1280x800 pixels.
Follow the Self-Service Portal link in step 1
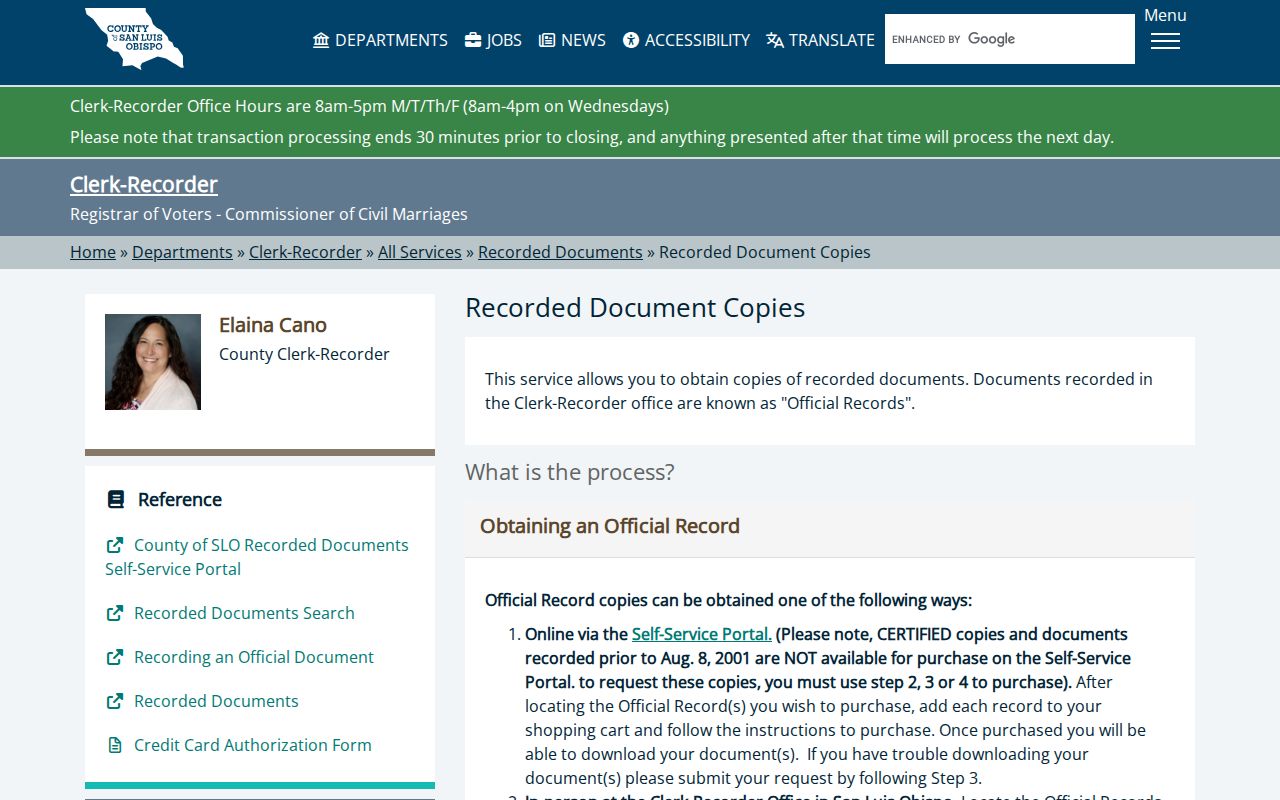point(702,634)
